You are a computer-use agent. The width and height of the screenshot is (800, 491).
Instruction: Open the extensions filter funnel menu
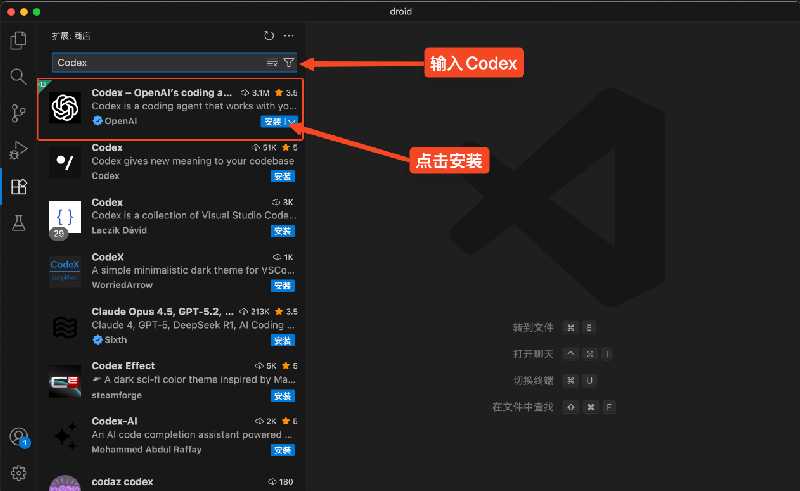(x=288, y=63)
